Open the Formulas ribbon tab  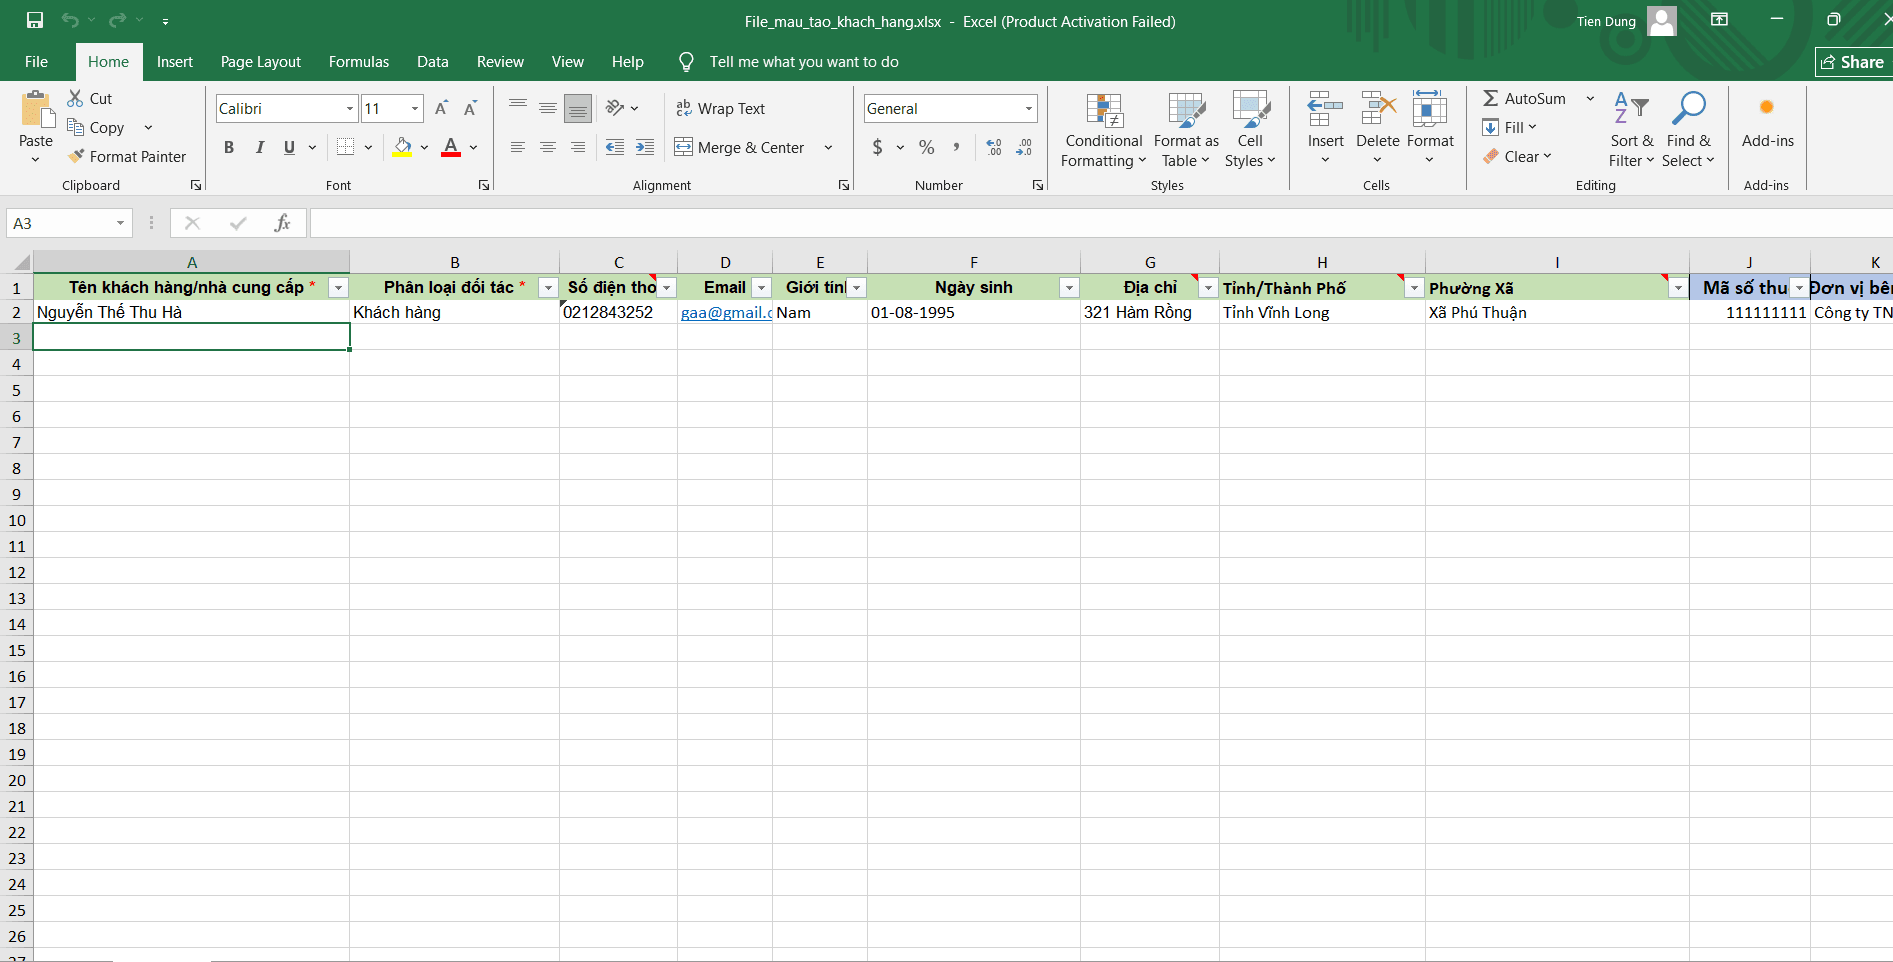pos(359,62)
